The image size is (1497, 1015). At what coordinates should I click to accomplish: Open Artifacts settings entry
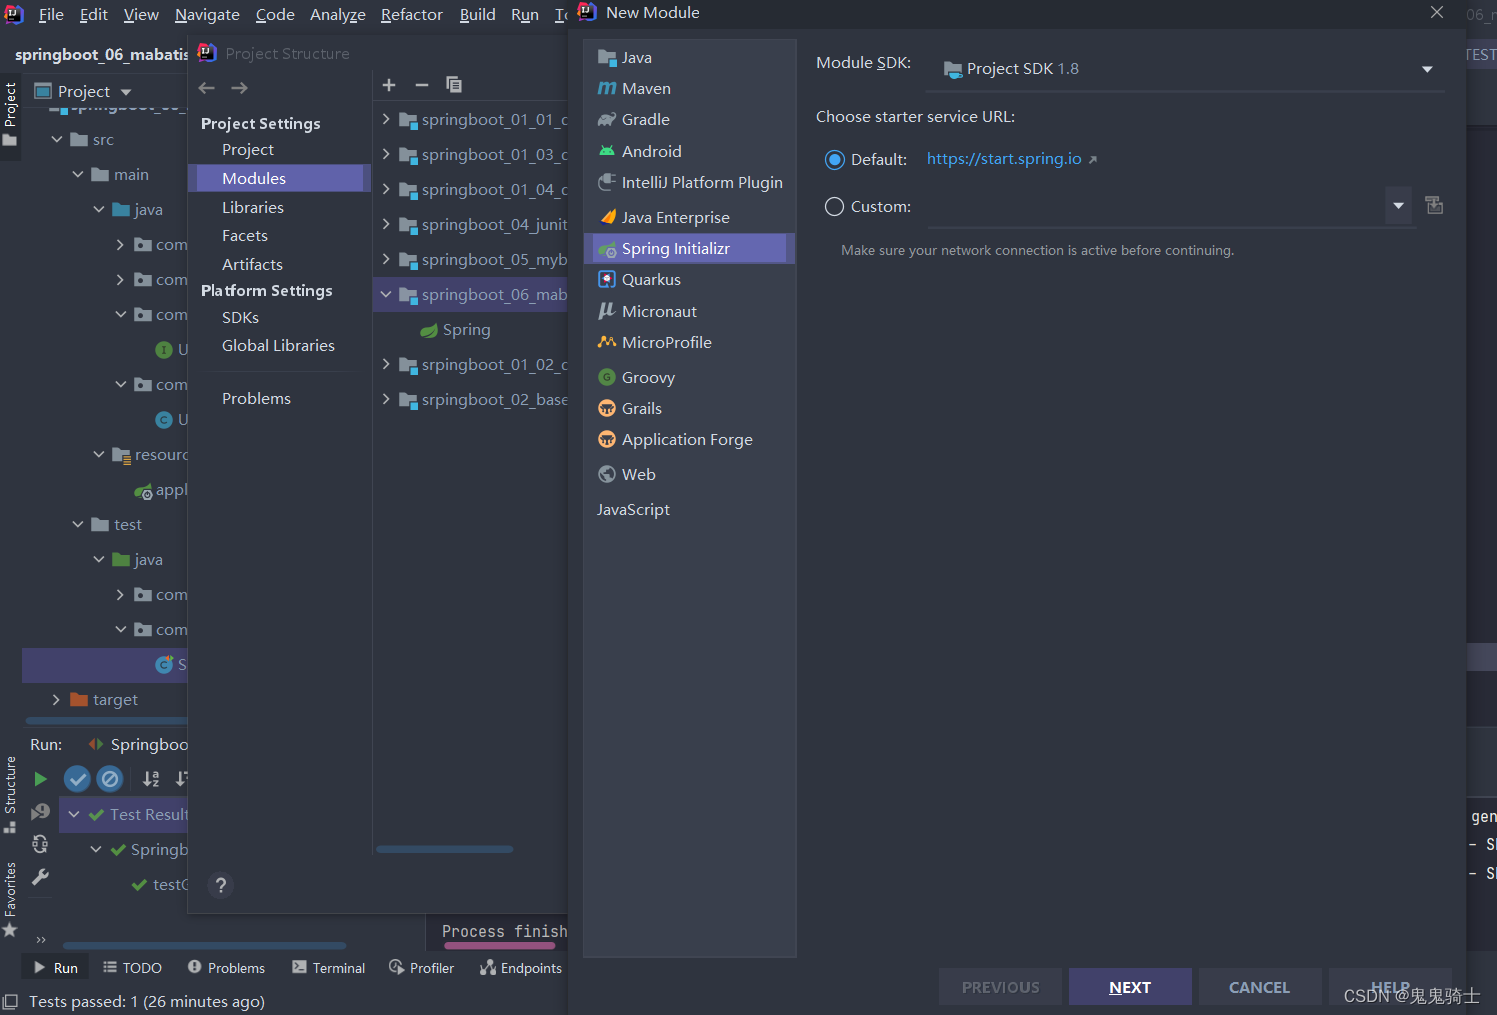tap(252, 264)
